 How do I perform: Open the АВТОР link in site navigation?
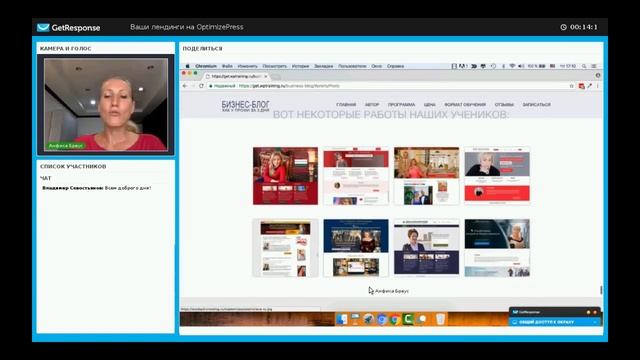372,105
